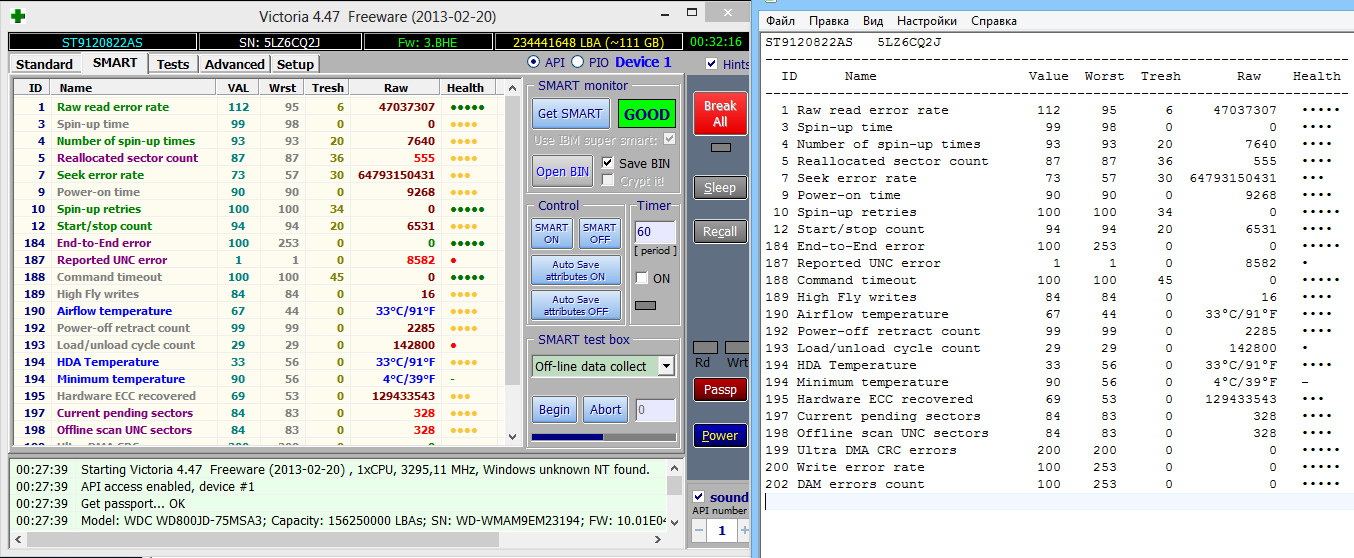Select the Reported UNC error row

point(258,260)
